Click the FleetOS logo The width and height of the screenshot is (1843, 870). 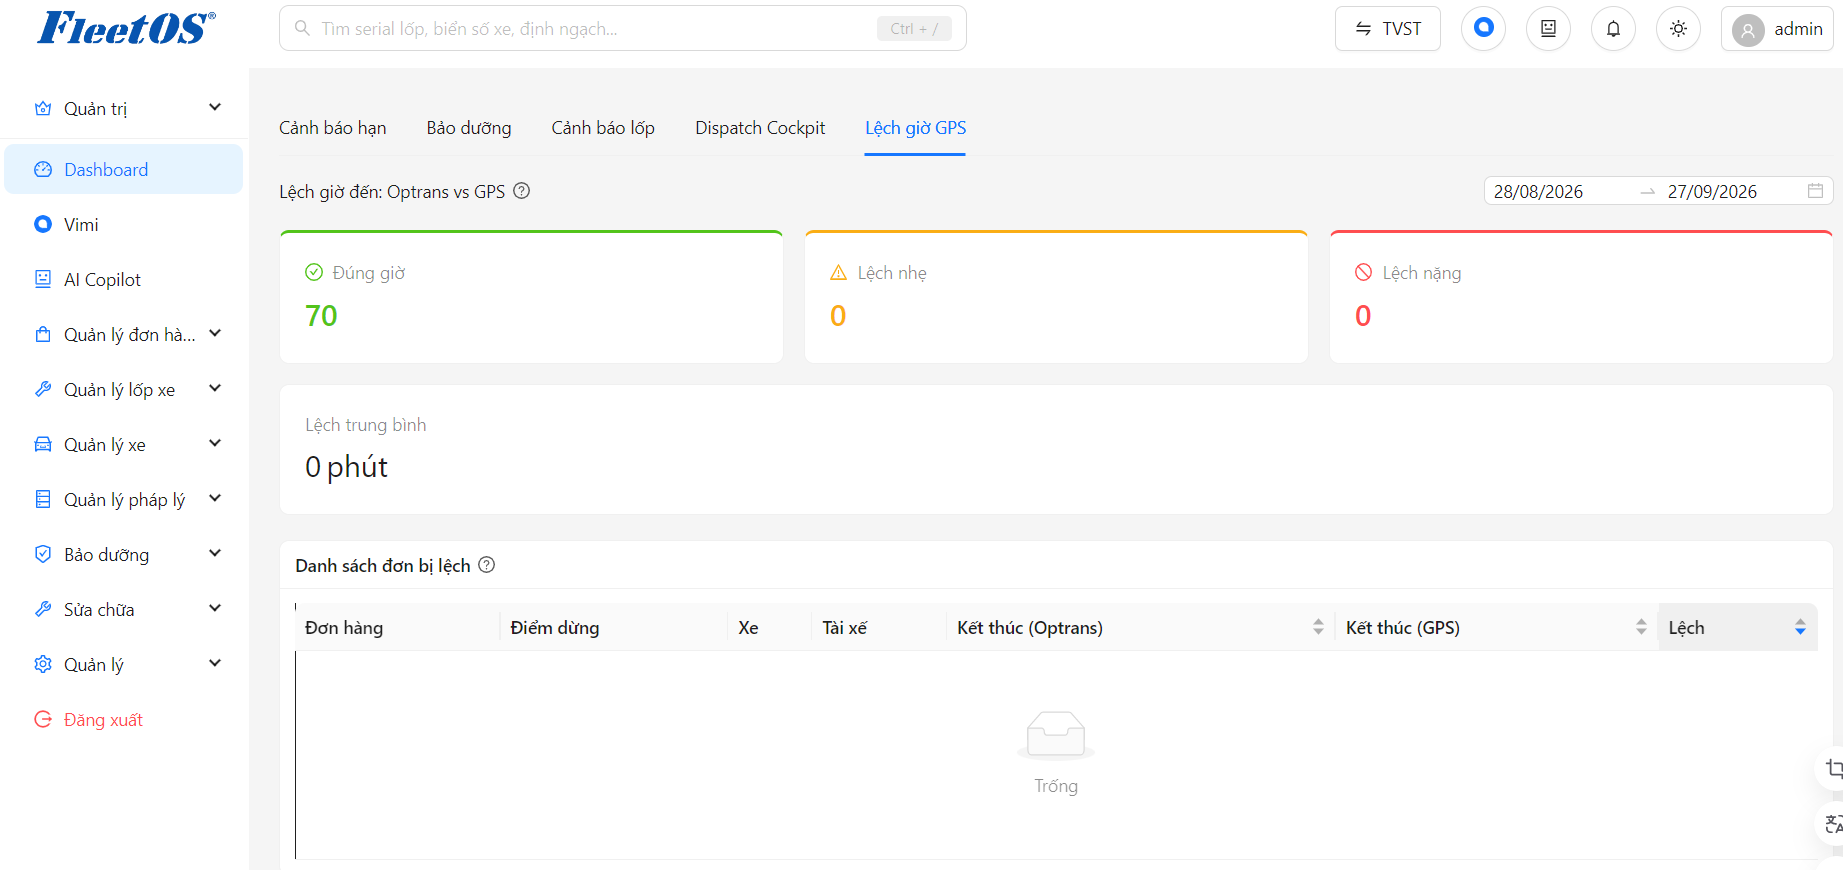(126, 28)
